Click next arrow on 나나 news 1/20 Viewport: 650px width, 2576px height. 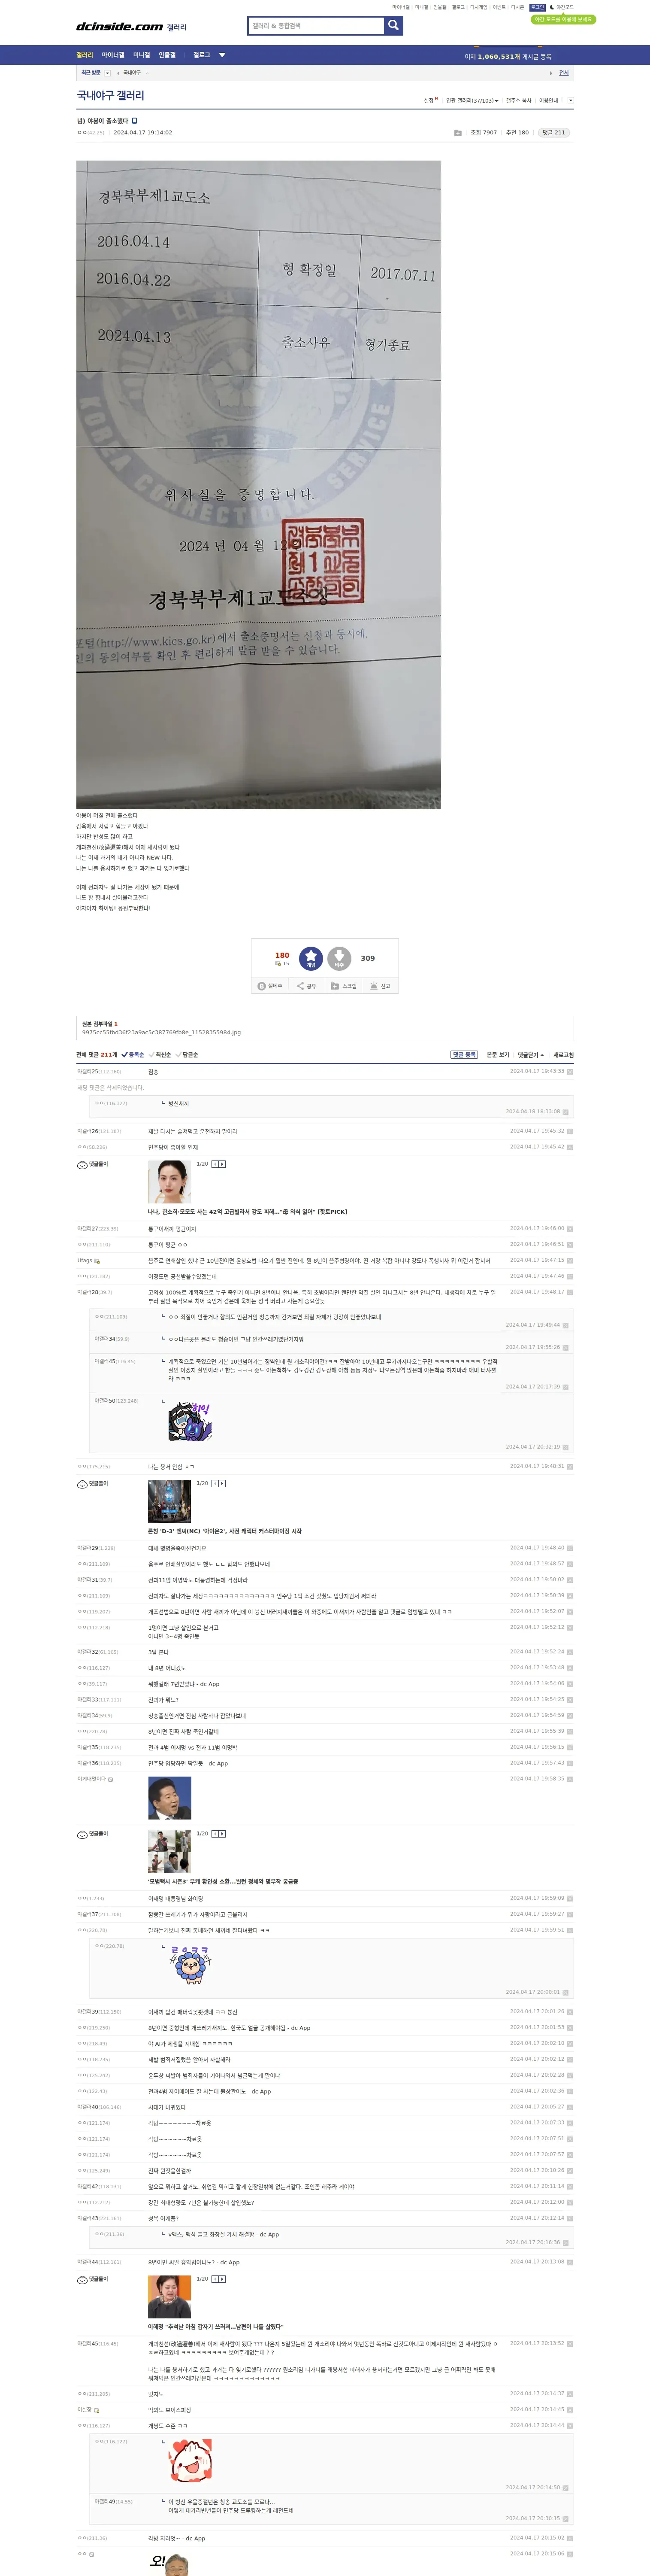pos(222,1164)
